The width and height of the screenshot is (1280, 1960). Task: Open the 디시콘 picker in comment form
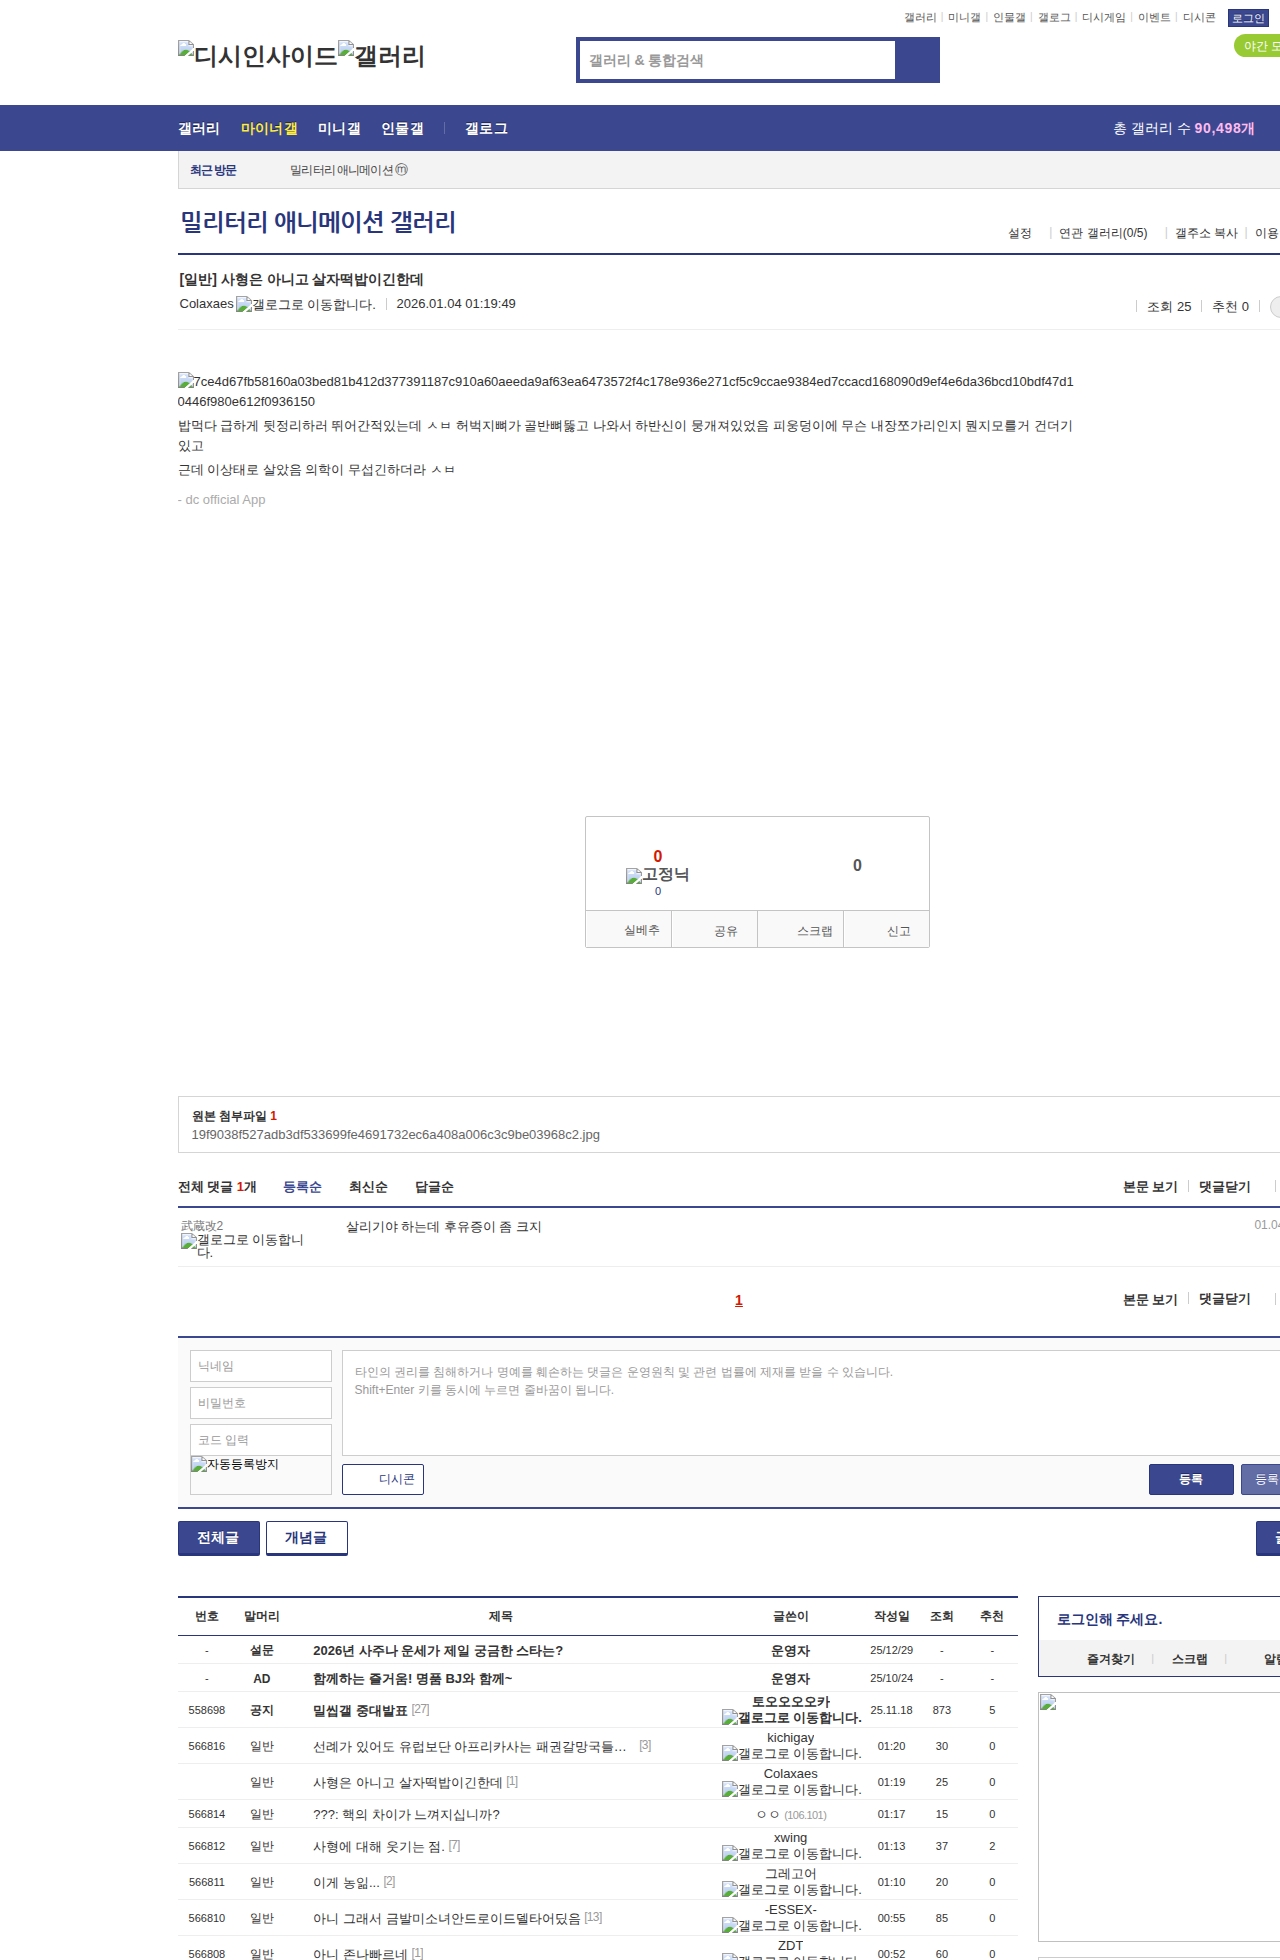point(383,1479)
